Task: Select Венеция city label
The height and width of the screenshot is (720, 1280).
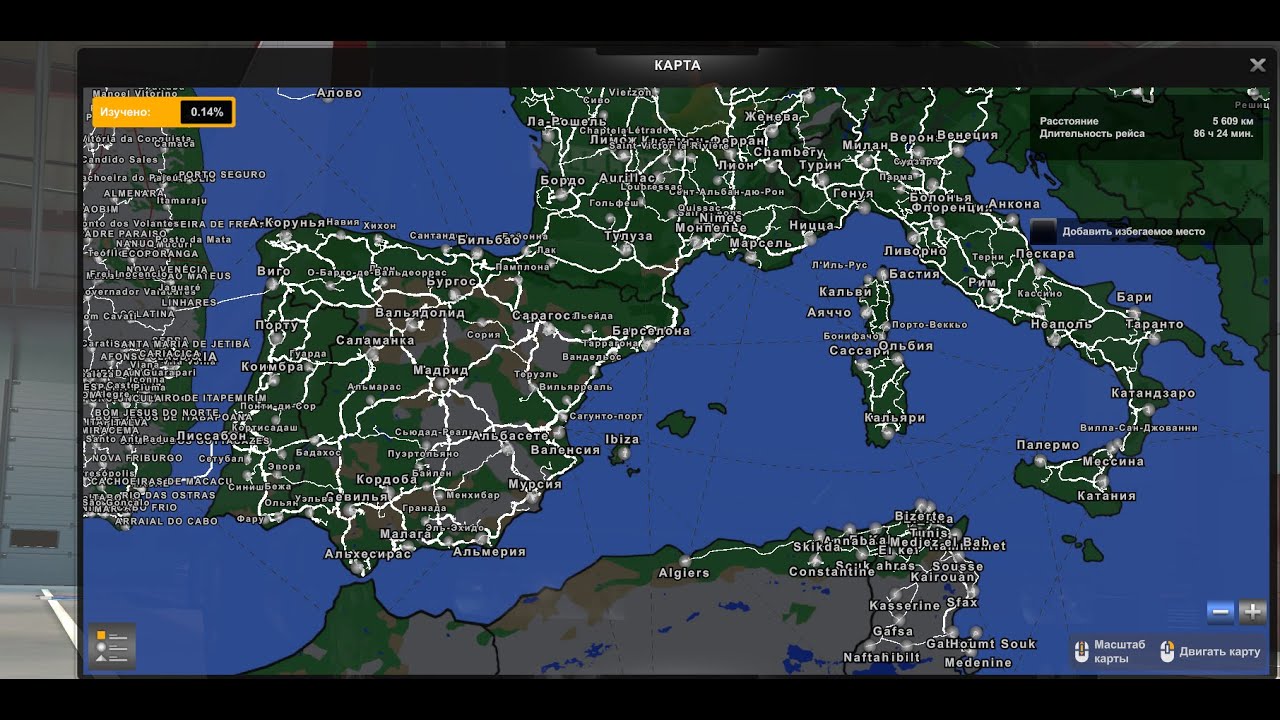Action: pyautogui.click(x=968, y=135)
